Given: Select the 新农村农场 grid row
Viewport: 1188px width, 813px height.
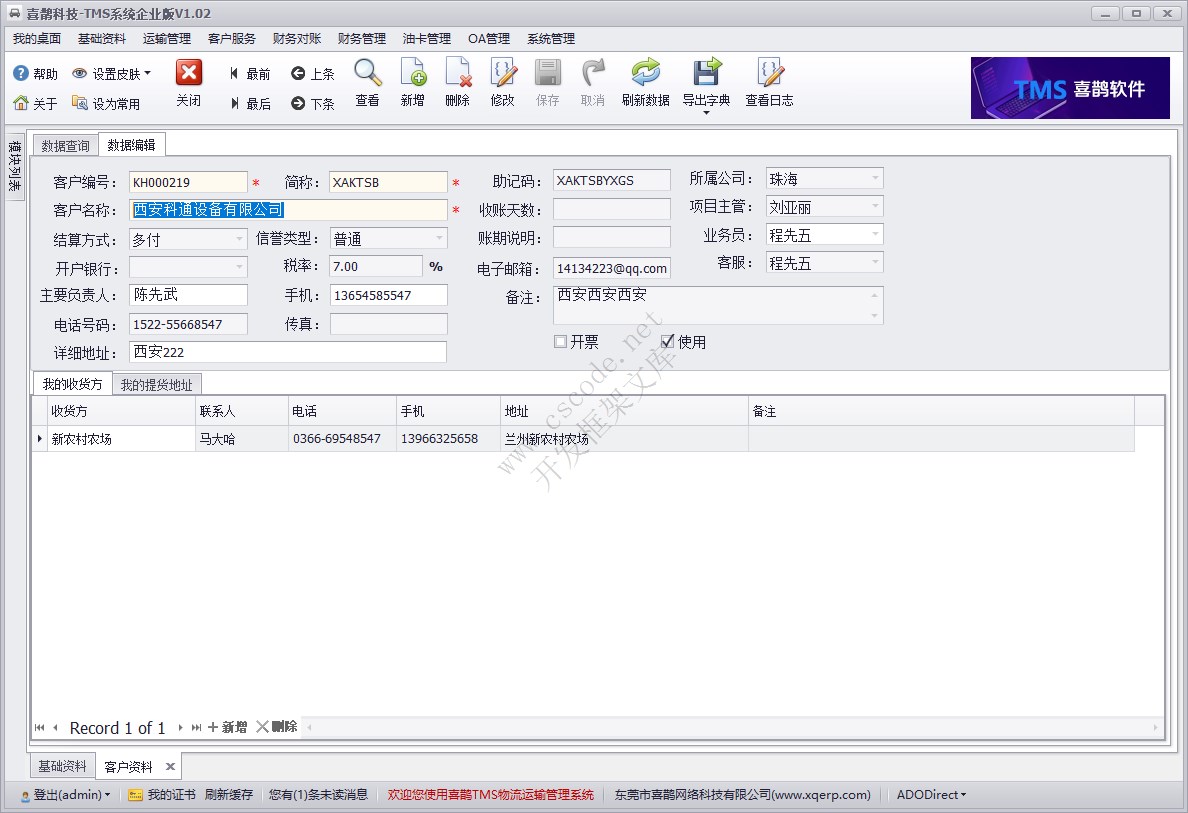Looking at the screenshot, I should [x=583, y=439].
